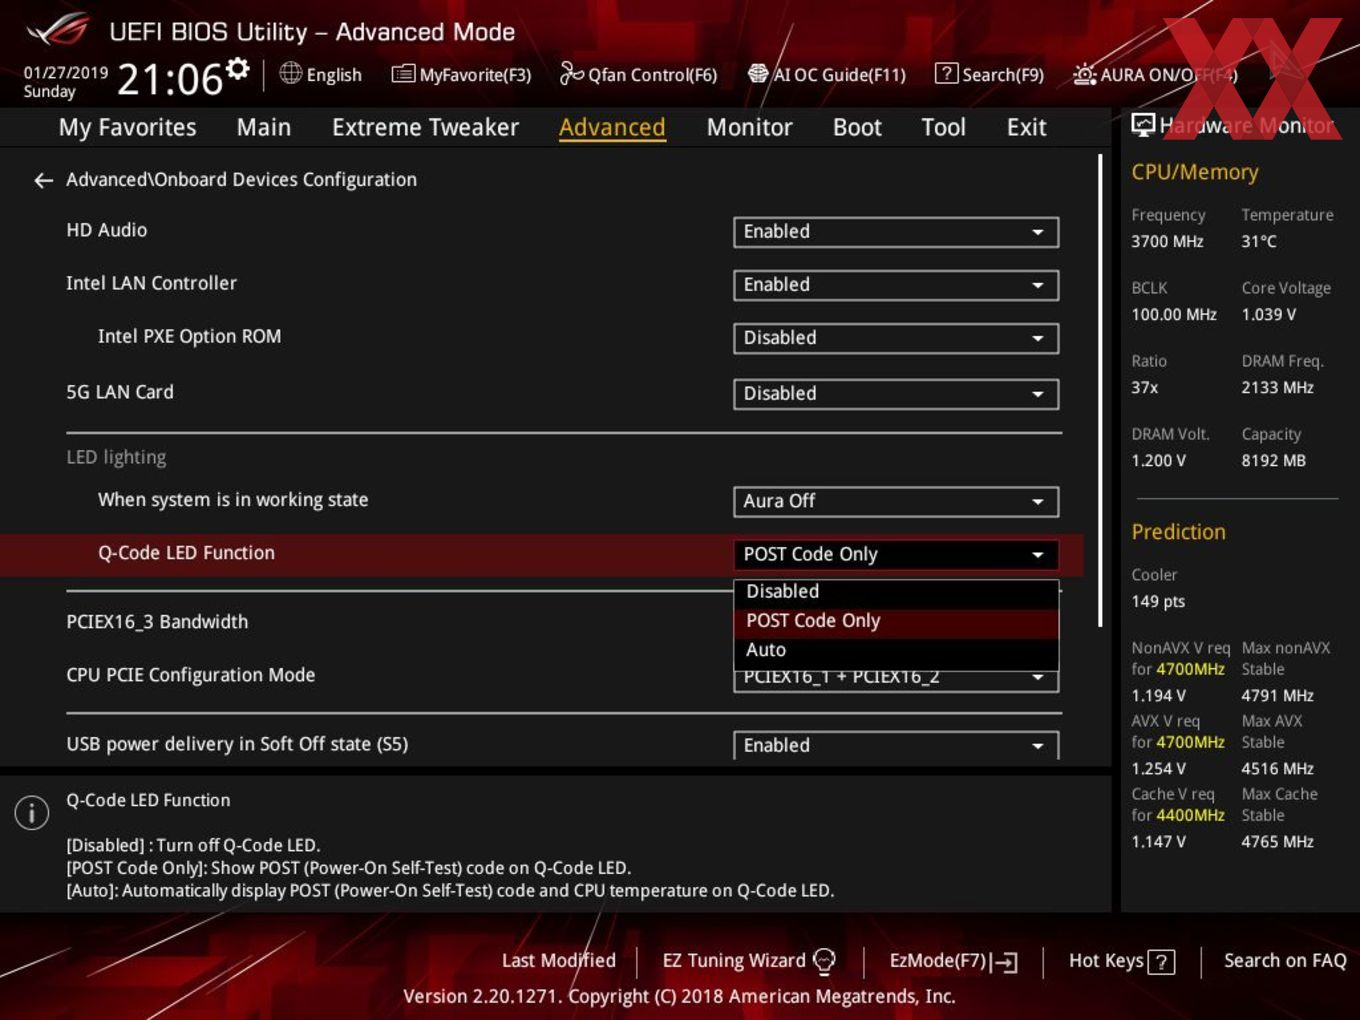The image size is (1360, 1020).
Task: Open Qfan Control(F6)
Action: pyautogui.click(x=652, y=75)
